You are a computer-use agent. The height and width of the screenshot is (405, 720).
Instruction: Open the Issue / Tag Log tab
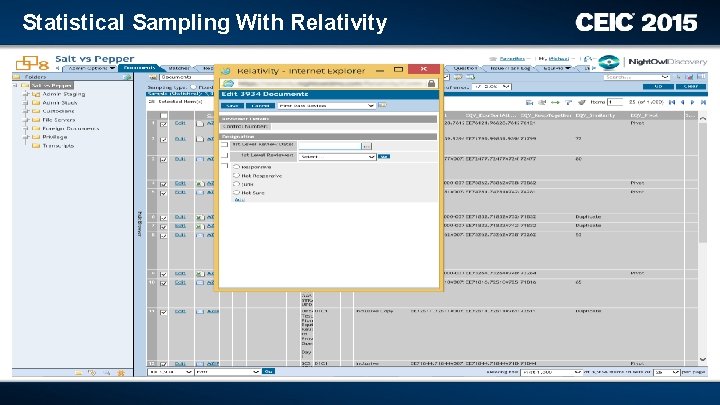click(510, 68)
